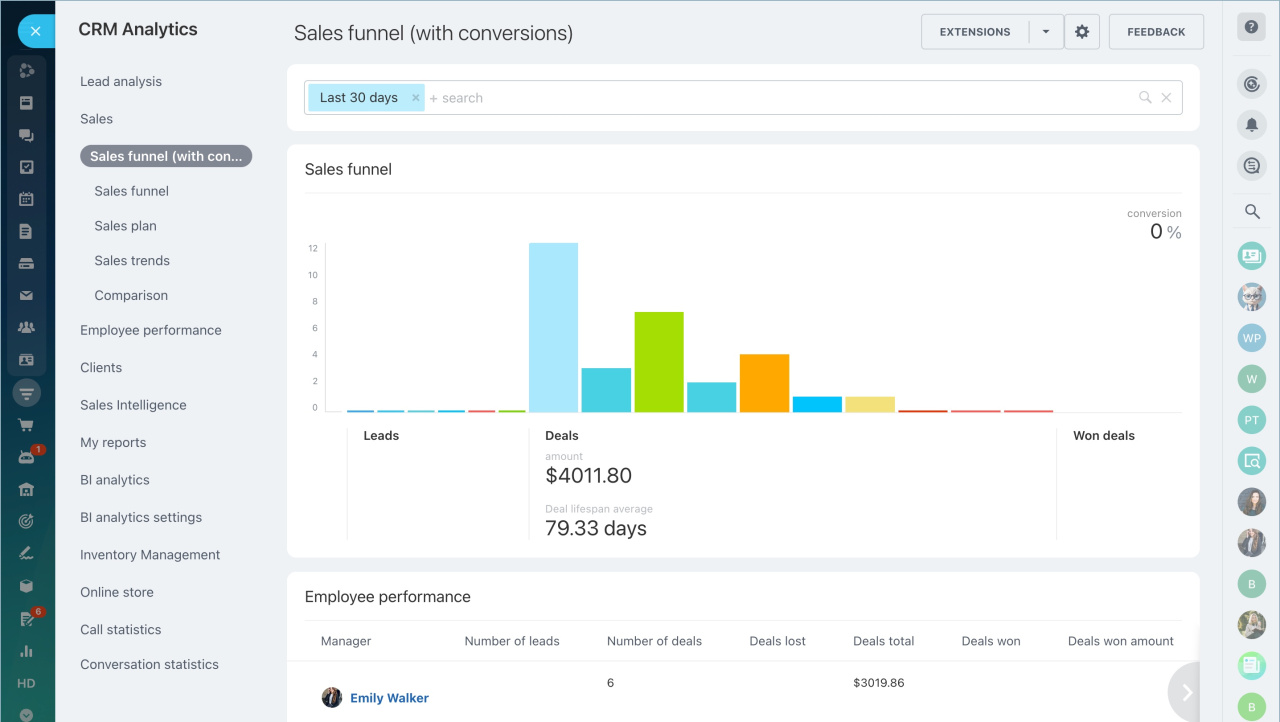Click the tallest light blue funnel bar
1280x722 pixels.
point(553,327)
